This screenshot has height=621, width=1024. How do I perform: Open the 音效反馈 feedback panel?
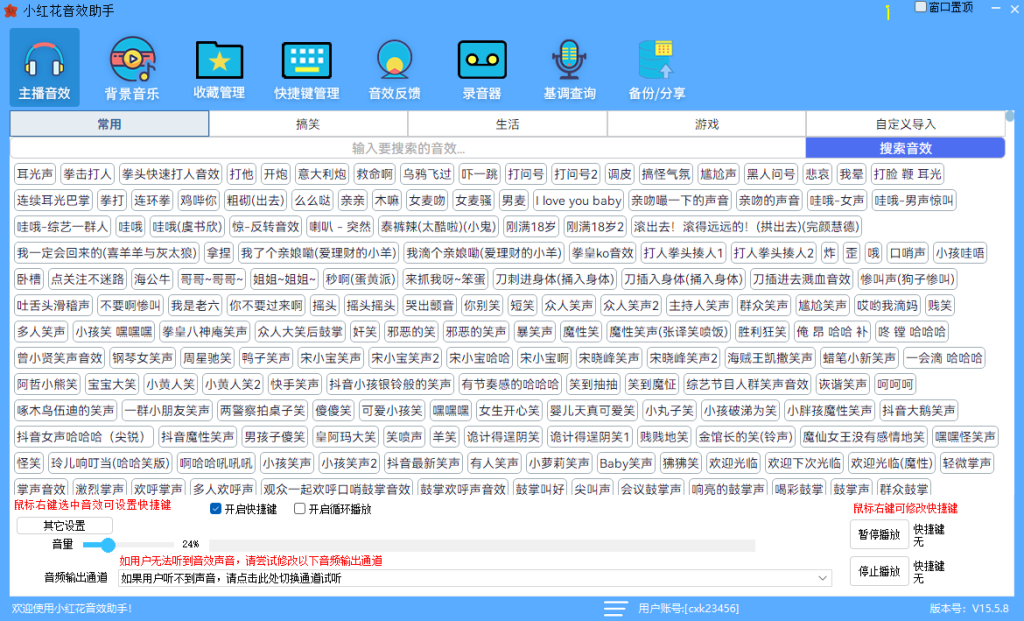coord(394,65)
